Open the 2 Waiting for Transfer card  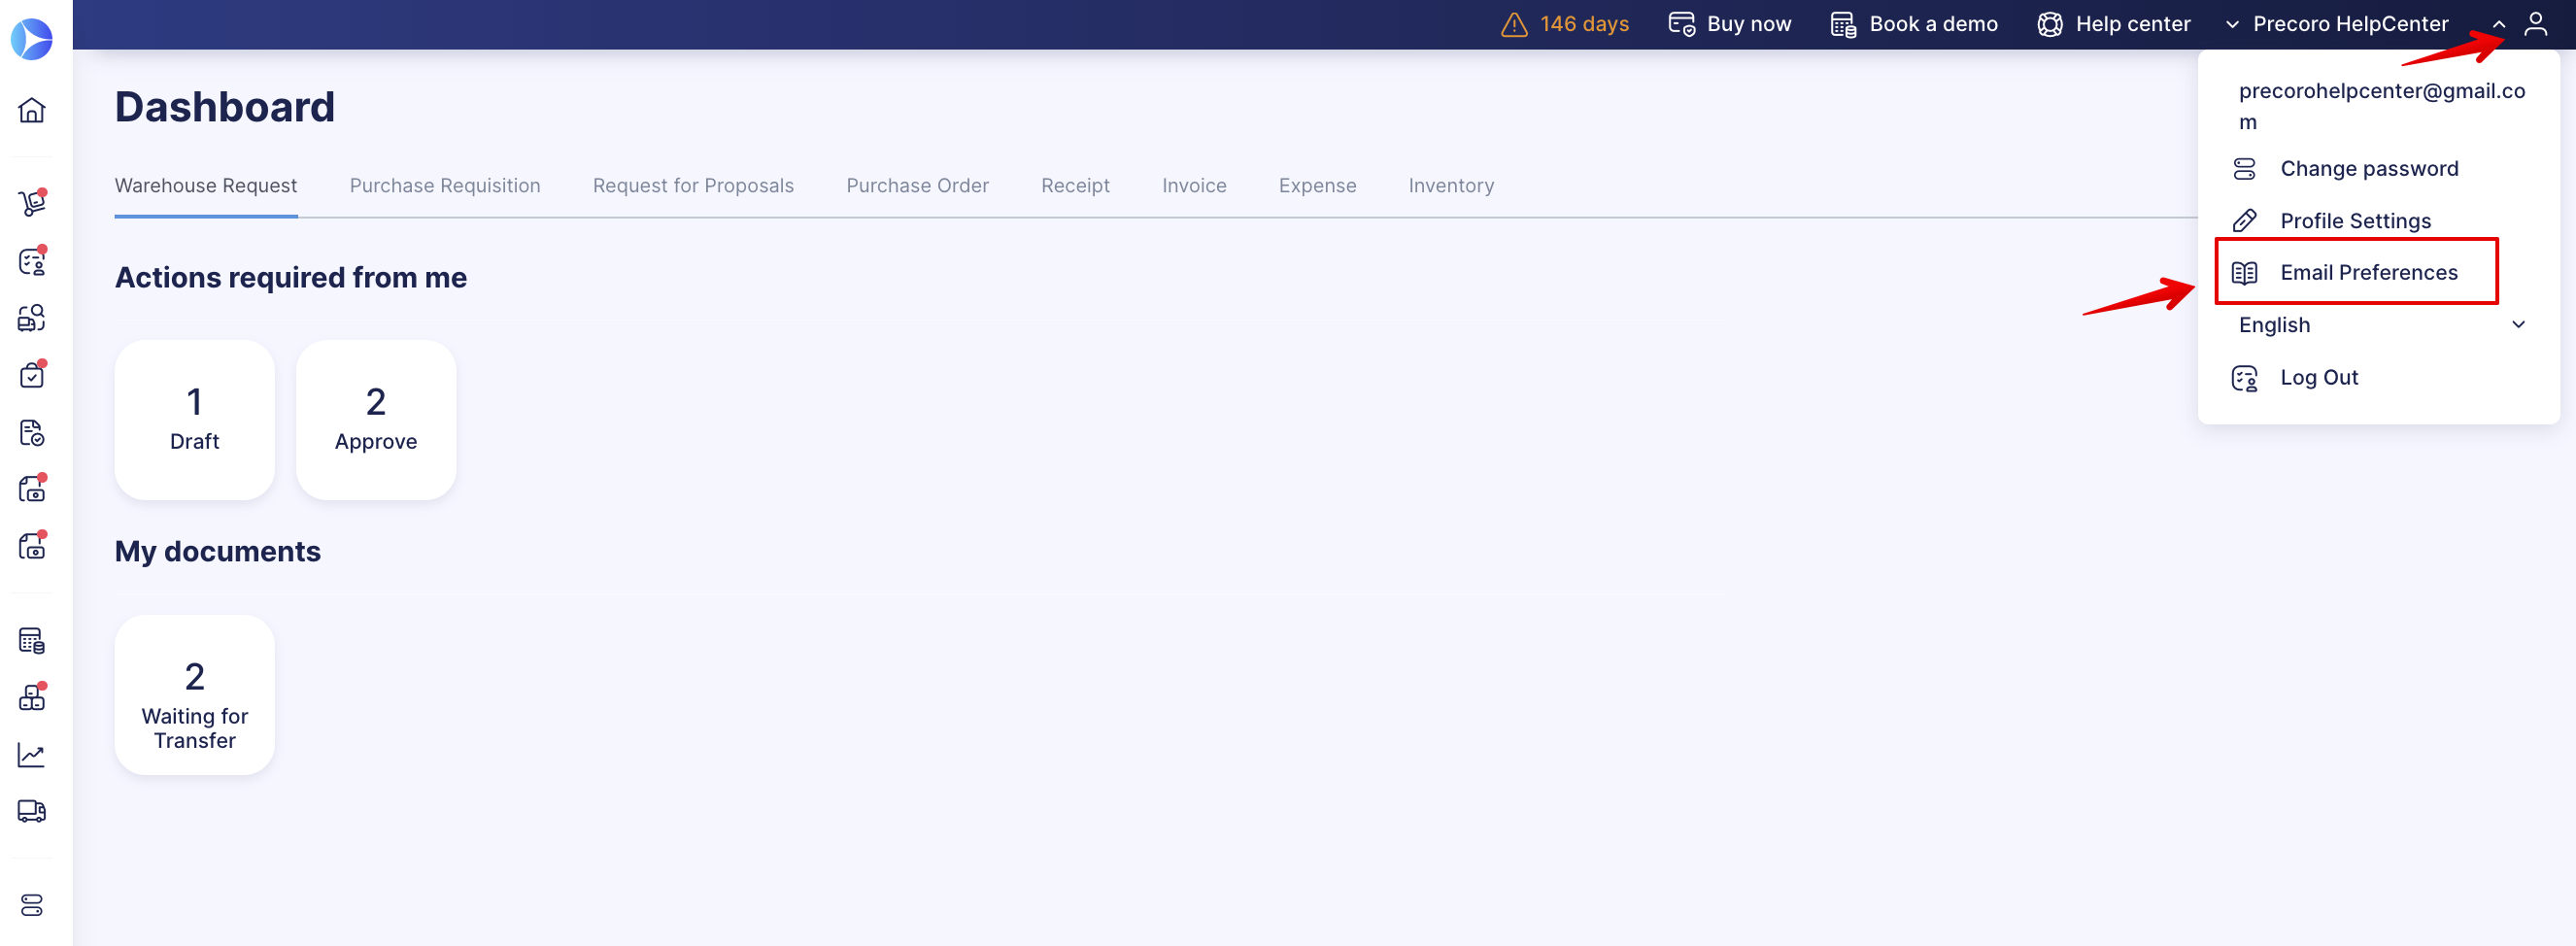(x=195, y=695)
